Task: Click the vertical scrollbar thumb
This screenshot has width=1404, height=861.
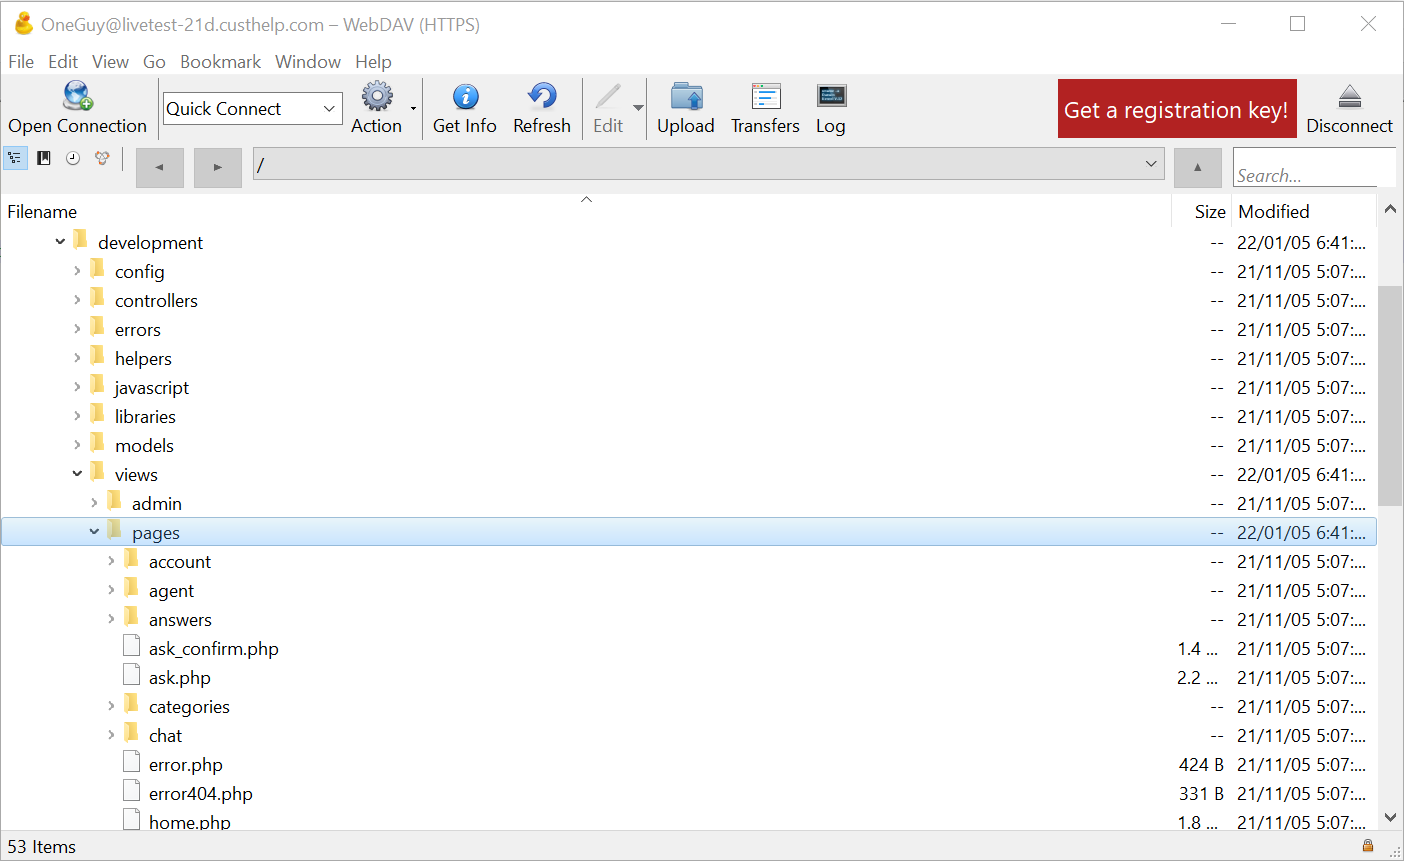Action: (1390, 395)
